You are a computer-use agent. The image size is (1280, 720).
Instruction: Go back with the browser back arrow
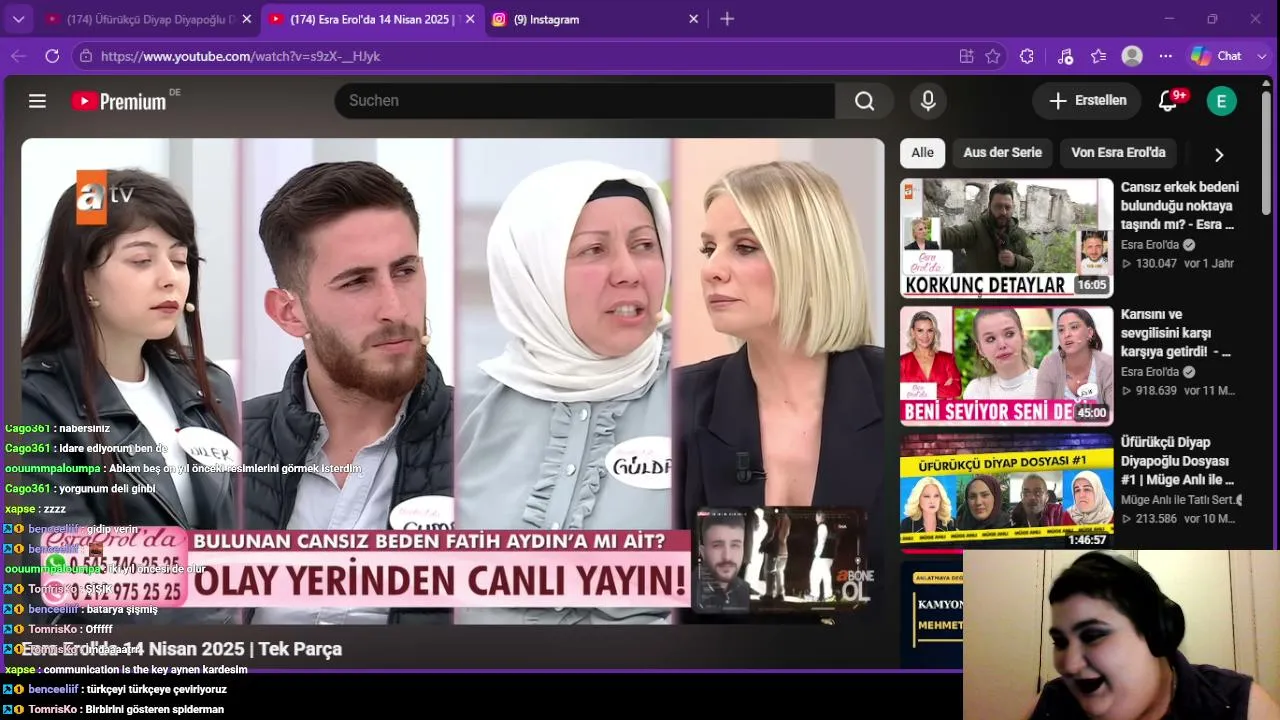pos(18,56)
